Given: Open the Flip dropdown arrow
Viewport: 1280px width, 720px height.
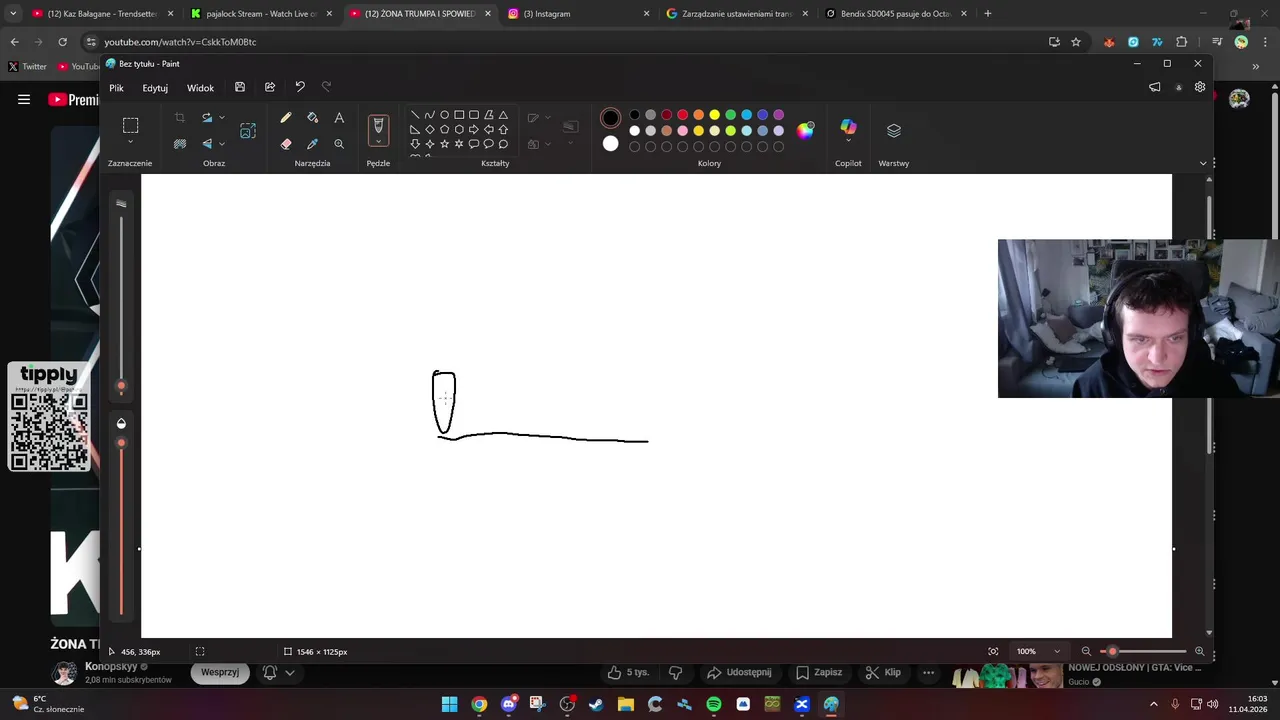Looking at the screenshot, I should [221, 144].
